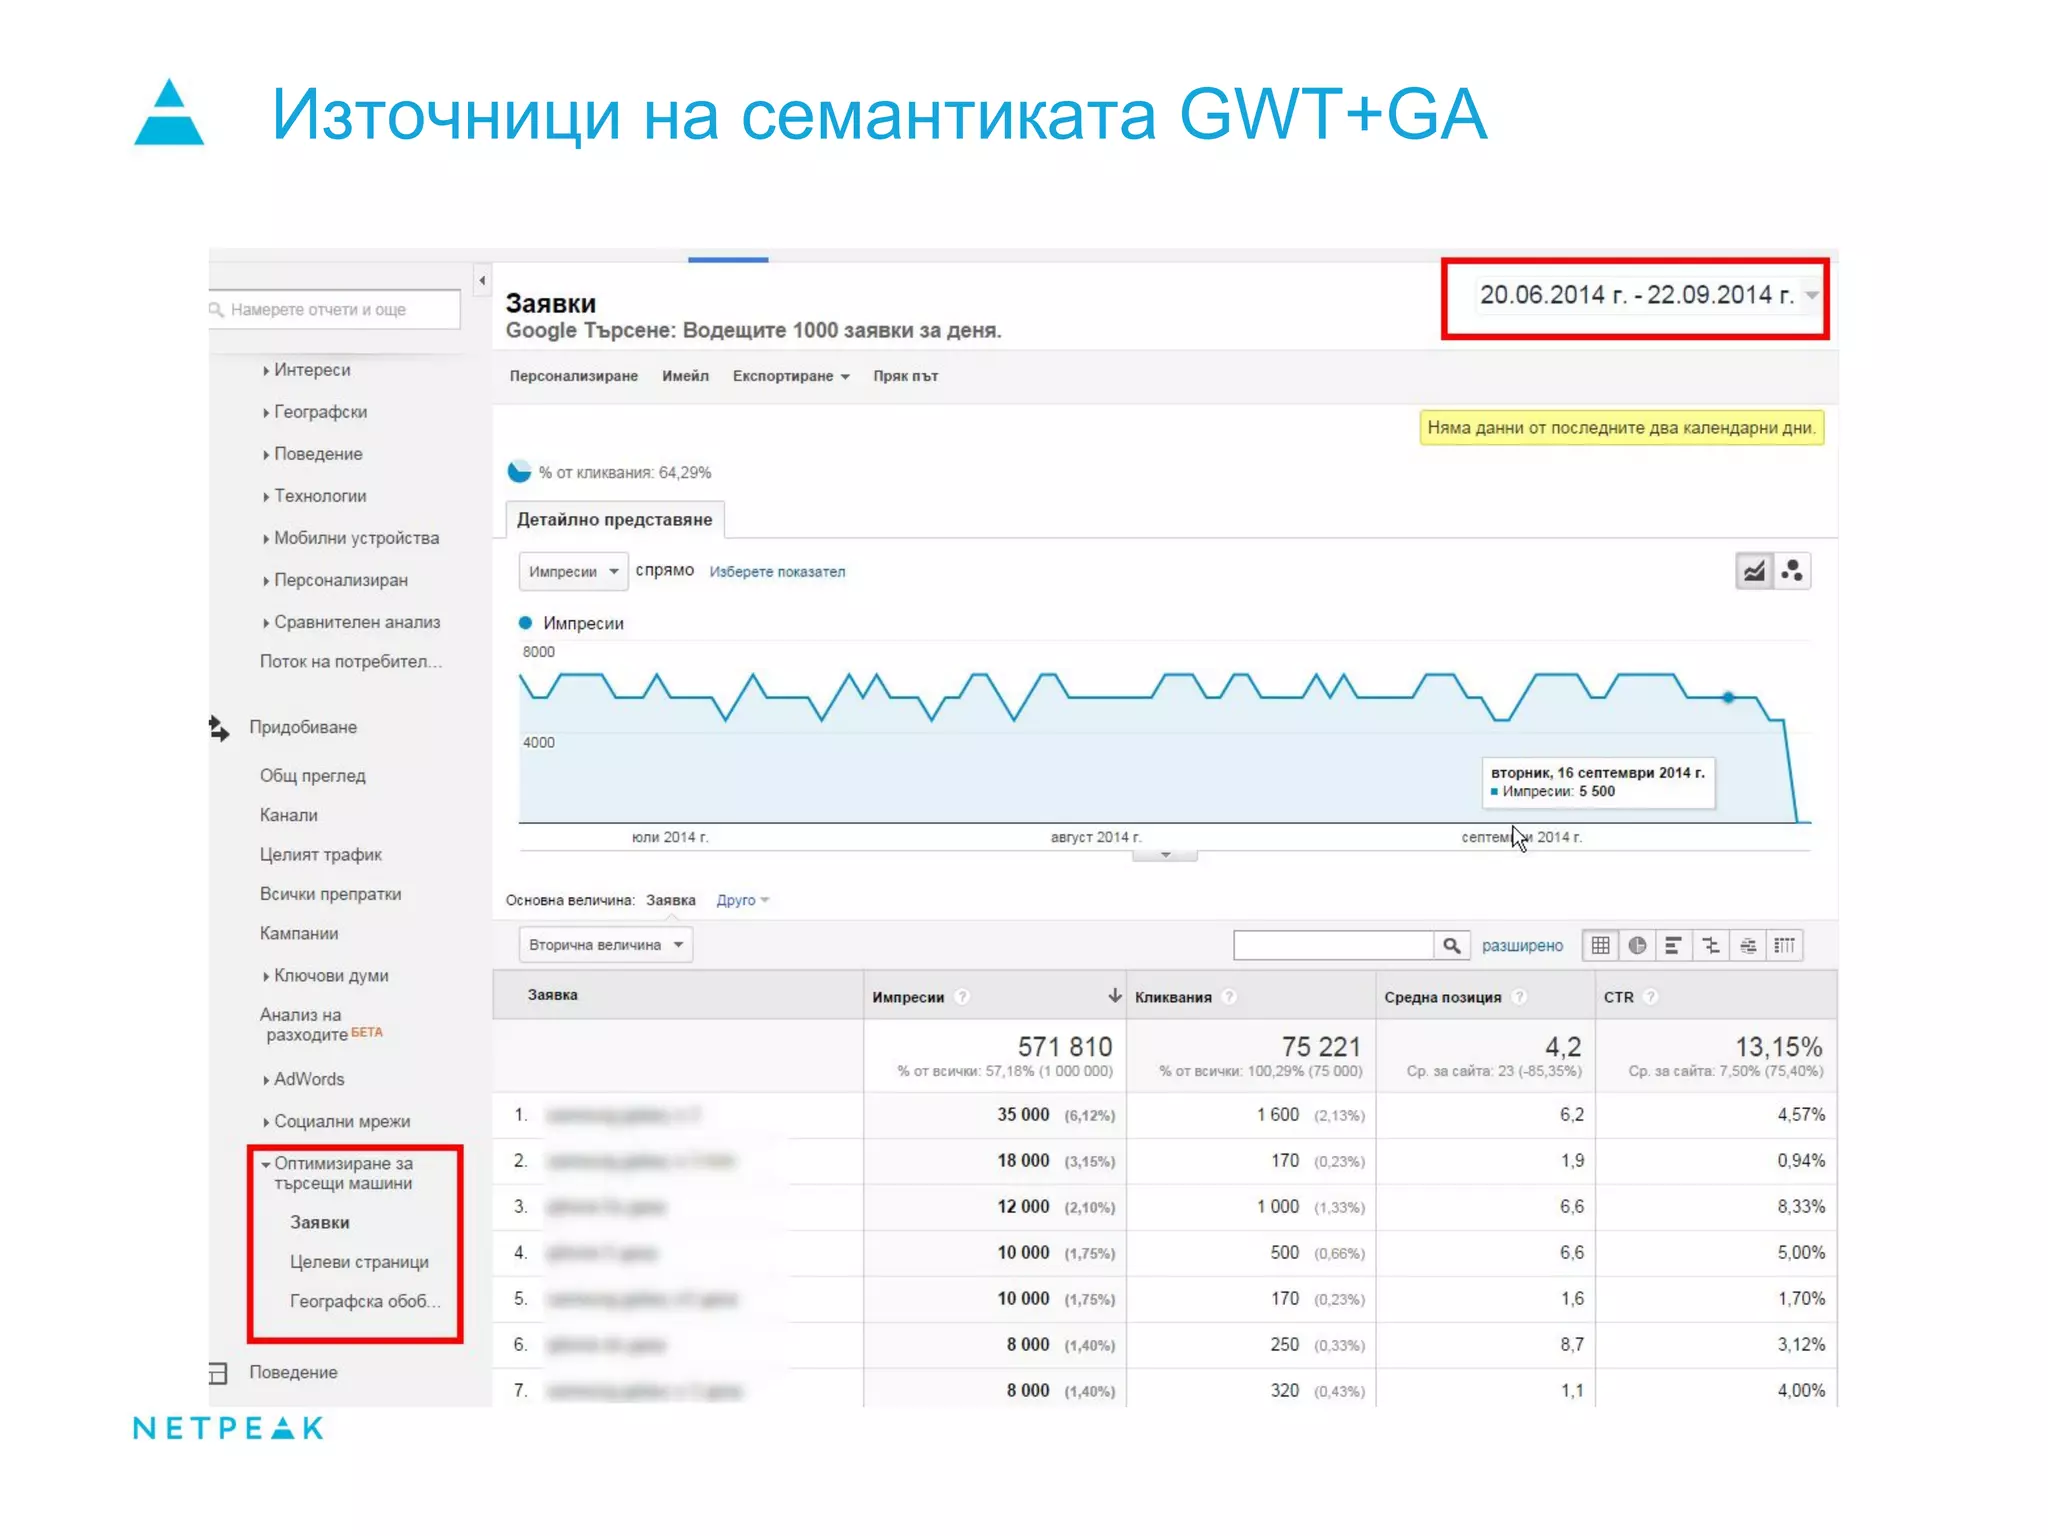
Task: Click the Импресии legend dot
Action: click(x=525, y=622)
